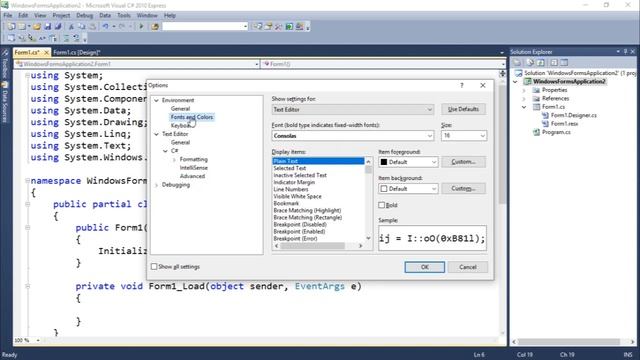
Task: Select Line Numbers in Display items list
Action: pyautogui.click(x=291, y=189)
